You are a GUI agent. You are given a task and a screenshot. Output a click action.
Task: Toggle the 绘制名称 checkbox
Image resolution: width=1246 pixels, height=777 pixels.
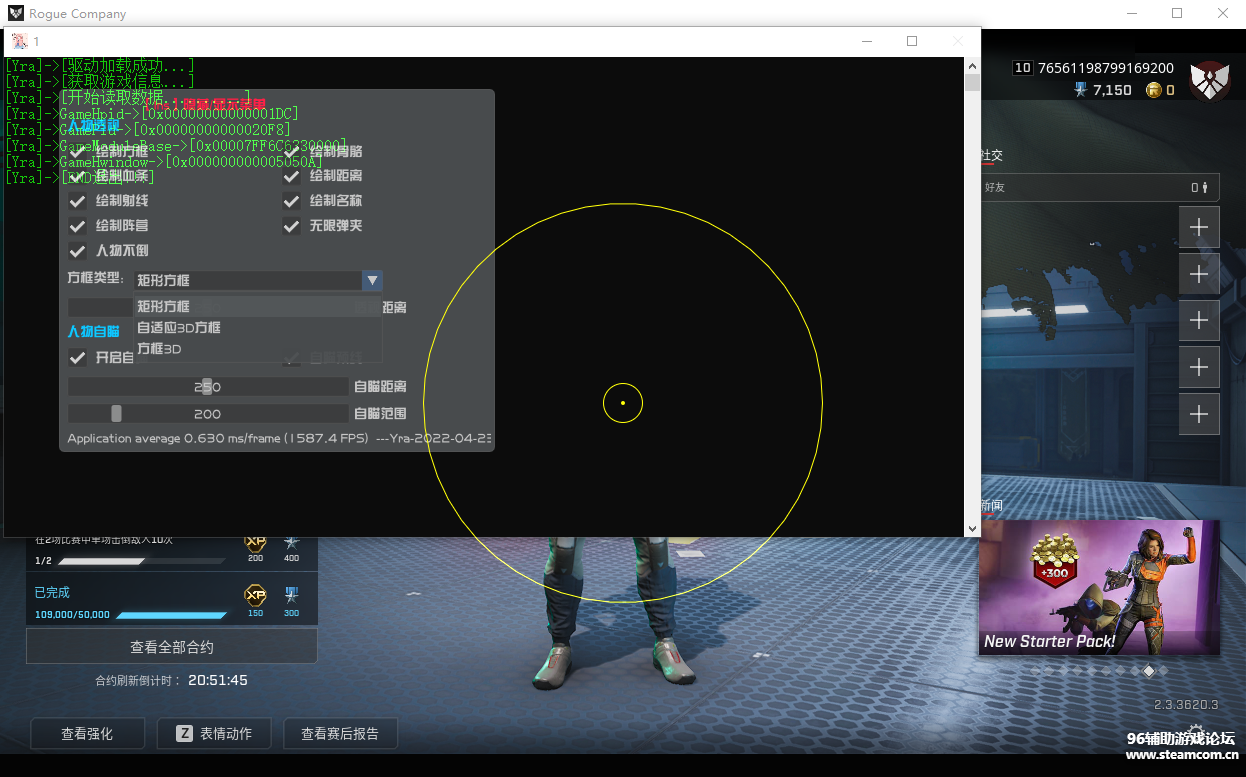point(292,201)
